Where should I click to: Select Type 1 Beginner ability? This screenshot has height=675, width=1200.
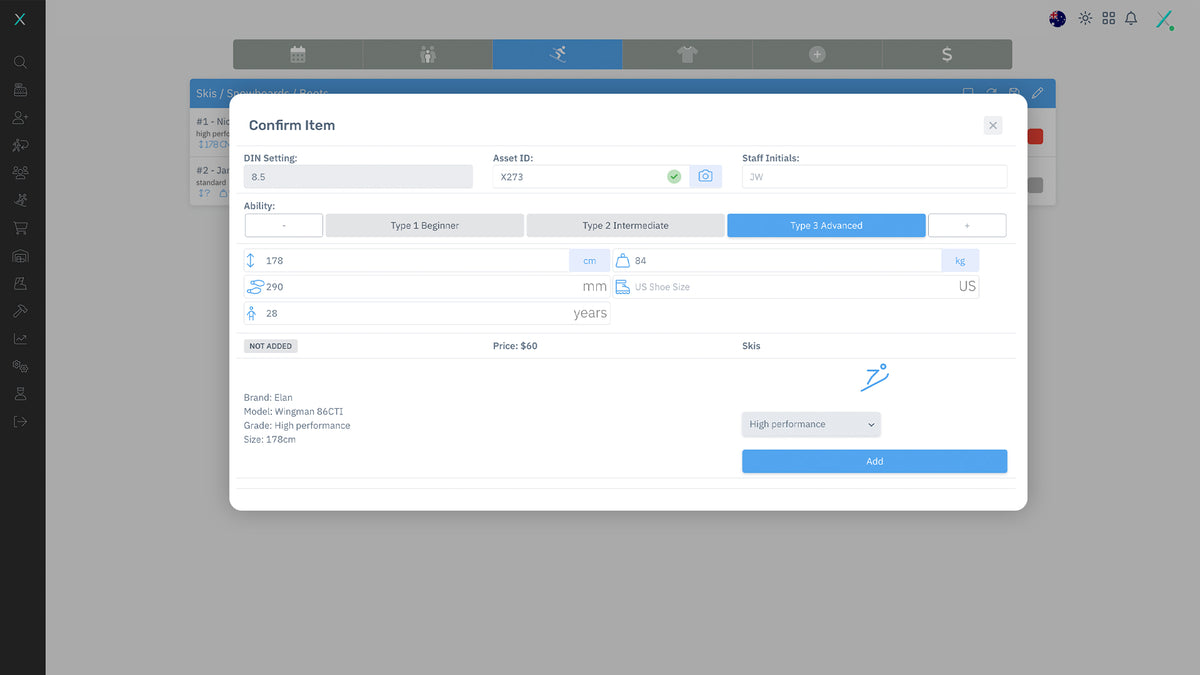pyautogui.click(x=424, y=226)
